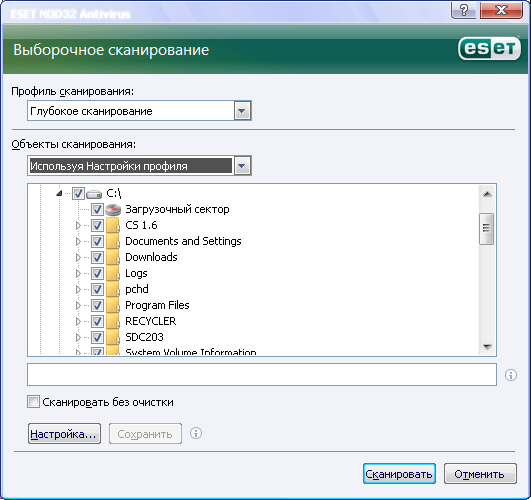Expand the Documents and Settings node
This screenshot has width=531, height=500.
coord(78,241)
